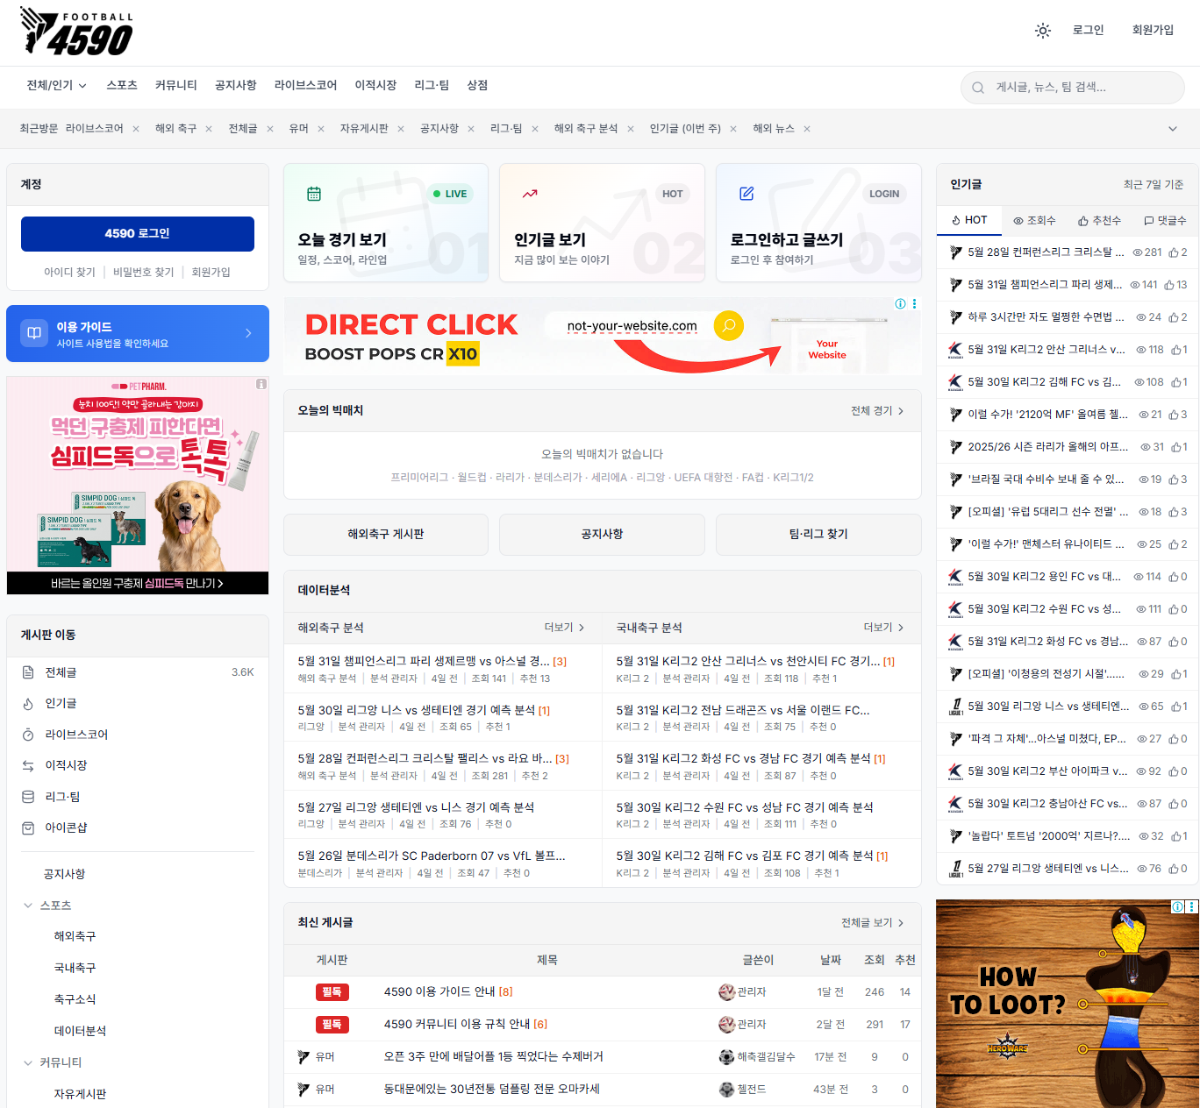
Task: Click the document icon beside 전체글 in sidebar
Action: click(28, 672)
